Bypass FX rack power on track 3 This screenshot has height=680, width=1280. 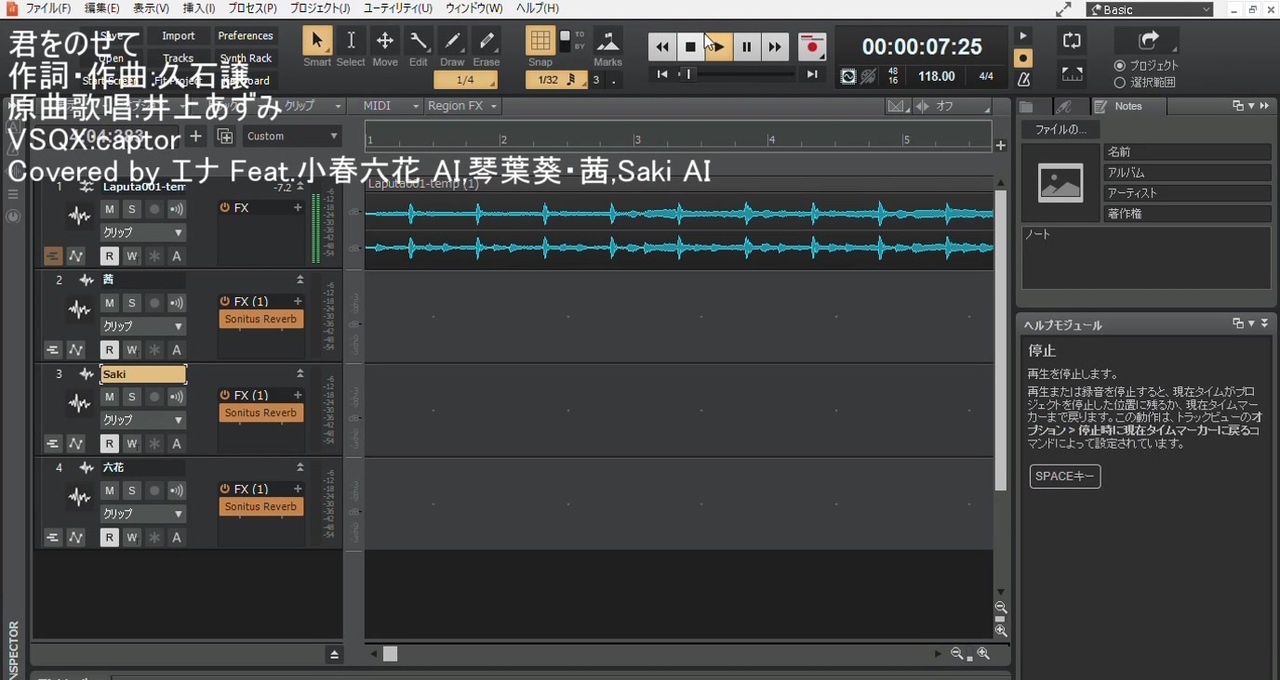[225, 395]
